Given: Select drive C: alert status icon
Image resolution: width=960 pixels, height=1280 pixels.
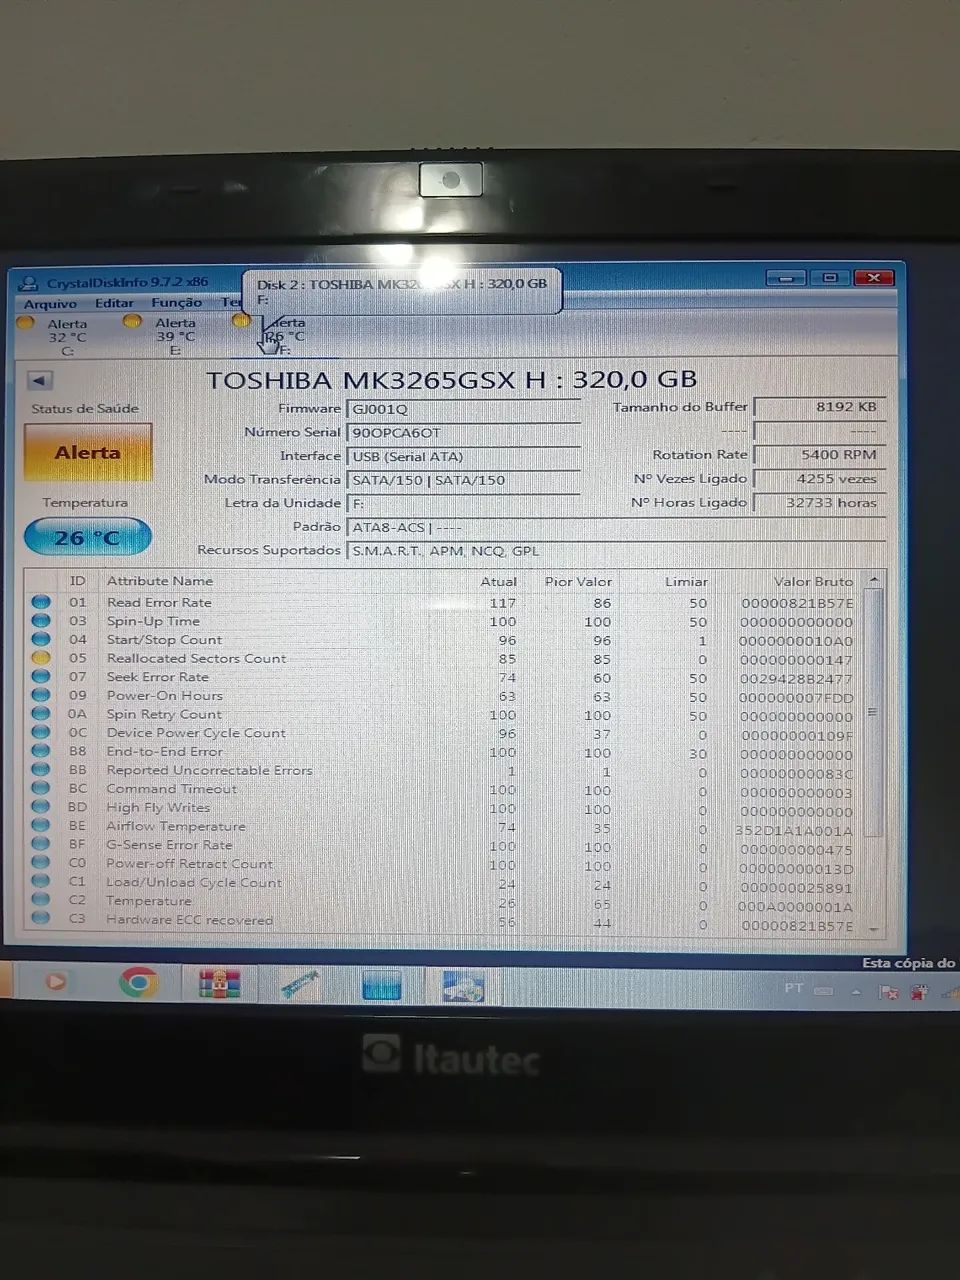Looking at the screenshot, I should (26, 323).
